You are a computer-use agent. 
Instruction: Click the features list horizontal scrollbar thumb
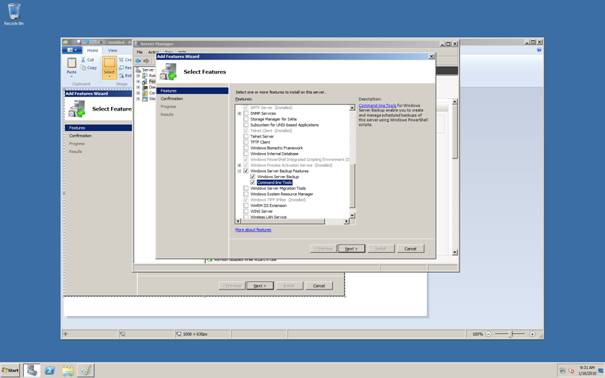point(283,221)
